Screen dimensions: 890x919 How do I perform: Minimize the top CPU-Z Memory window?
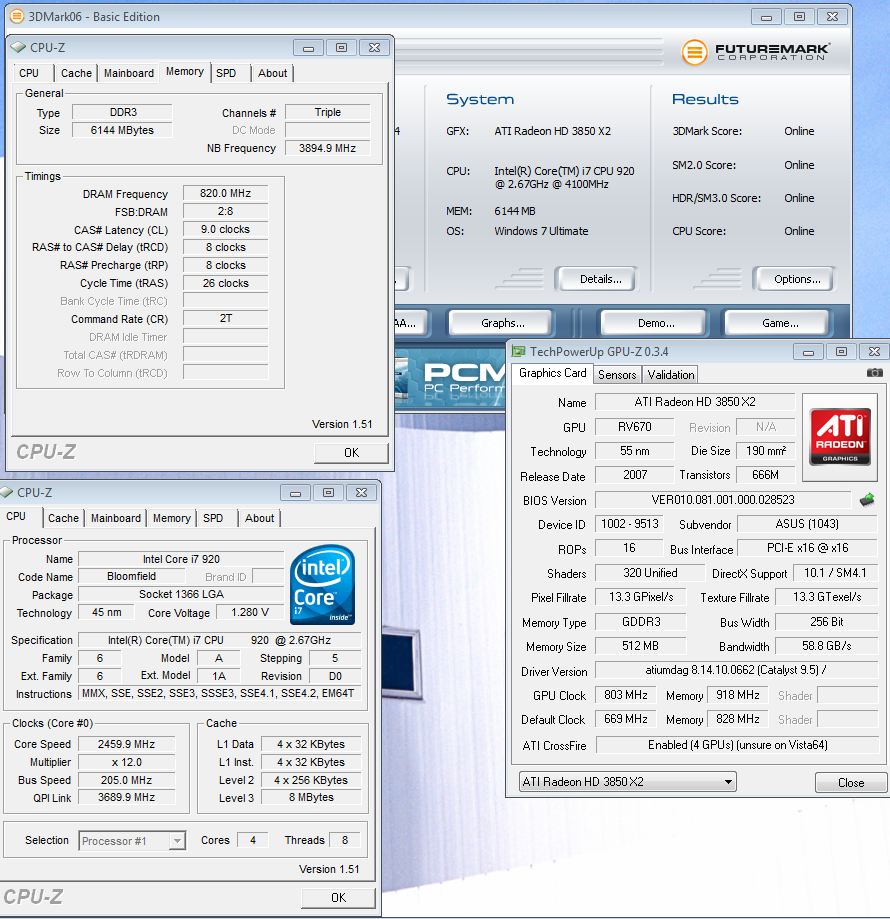[309, 48]
